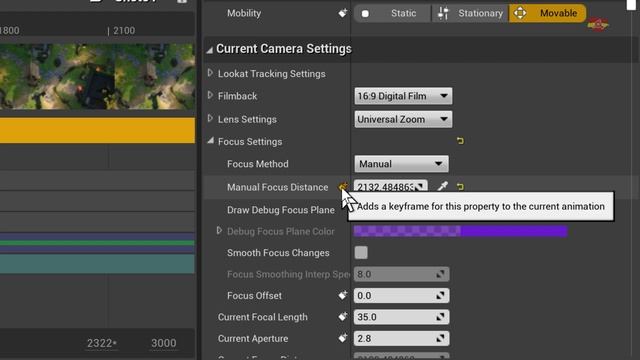The height and width of the screenshot is (360, 640).
Task: Add keyframe for Focus Offset
Action: click(x=342, y=295)
